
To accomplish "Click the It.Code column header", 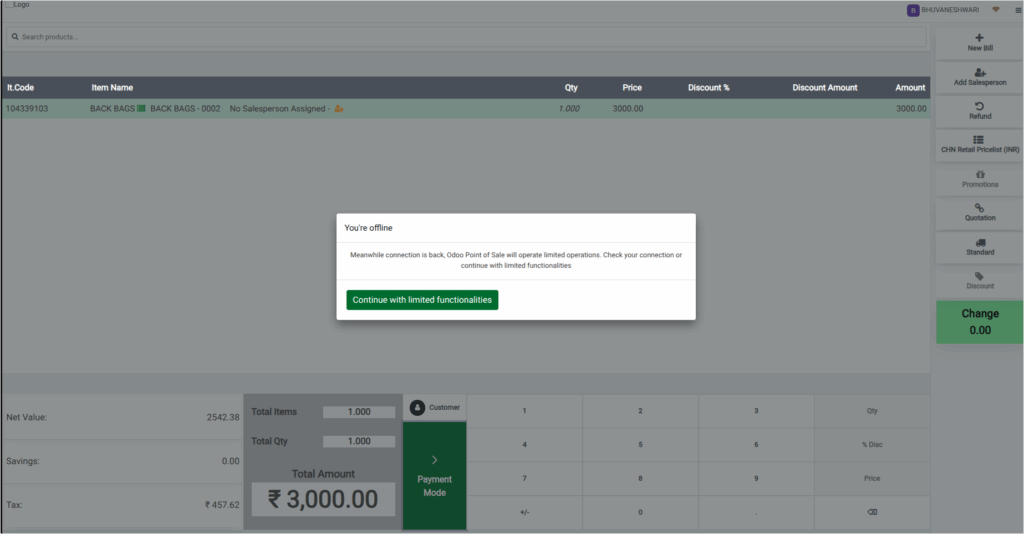I will point(20,87).
